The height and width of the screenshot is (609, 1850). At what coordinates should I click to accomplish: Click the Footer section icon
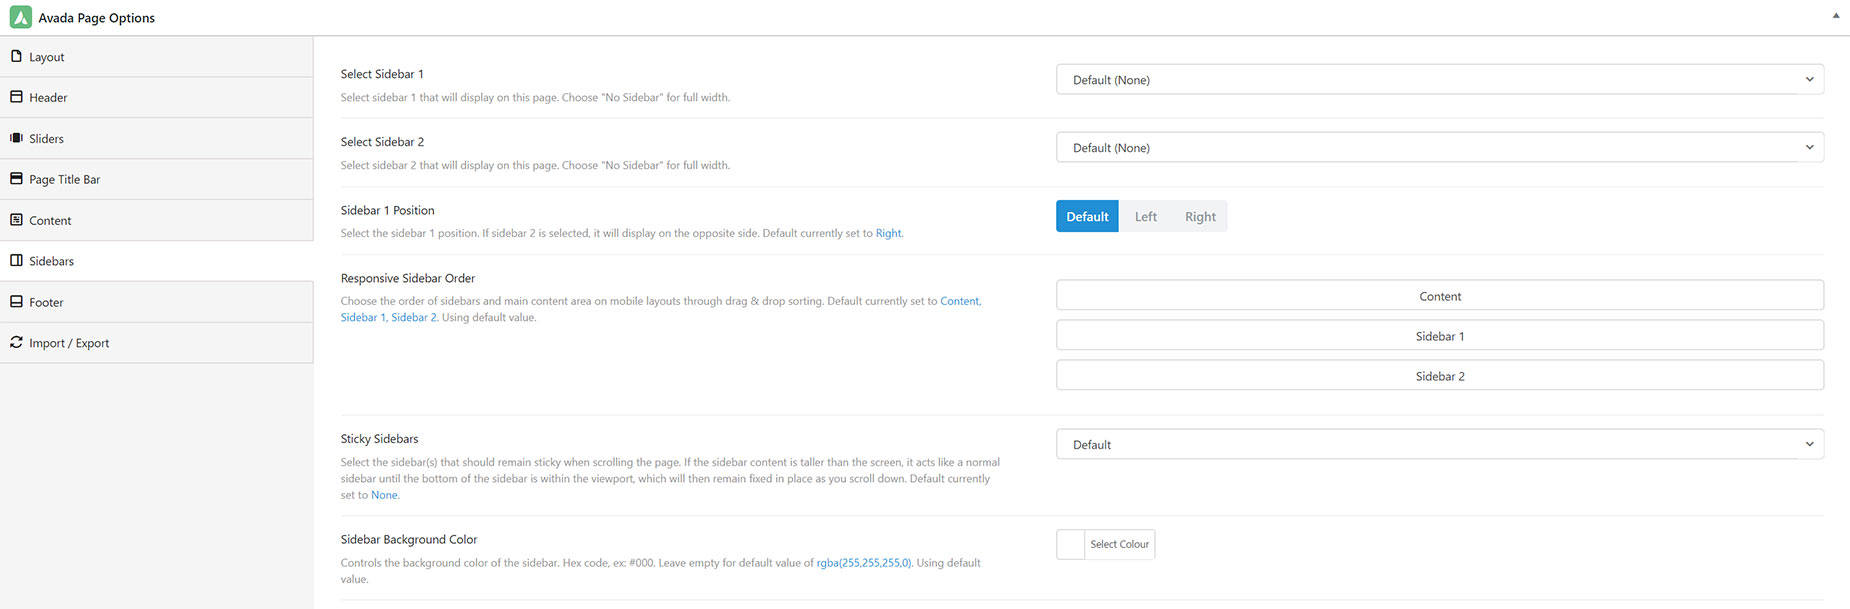[x=16, y=301]
